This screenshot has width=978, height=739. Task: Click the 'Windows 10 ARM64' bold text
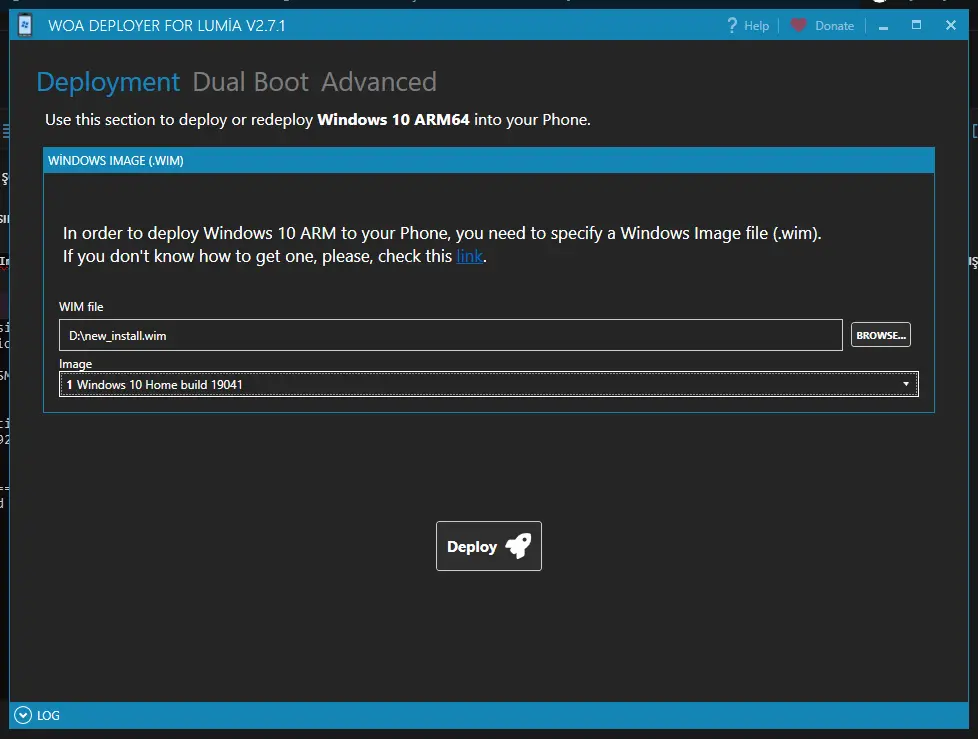(x=393, y=120)
